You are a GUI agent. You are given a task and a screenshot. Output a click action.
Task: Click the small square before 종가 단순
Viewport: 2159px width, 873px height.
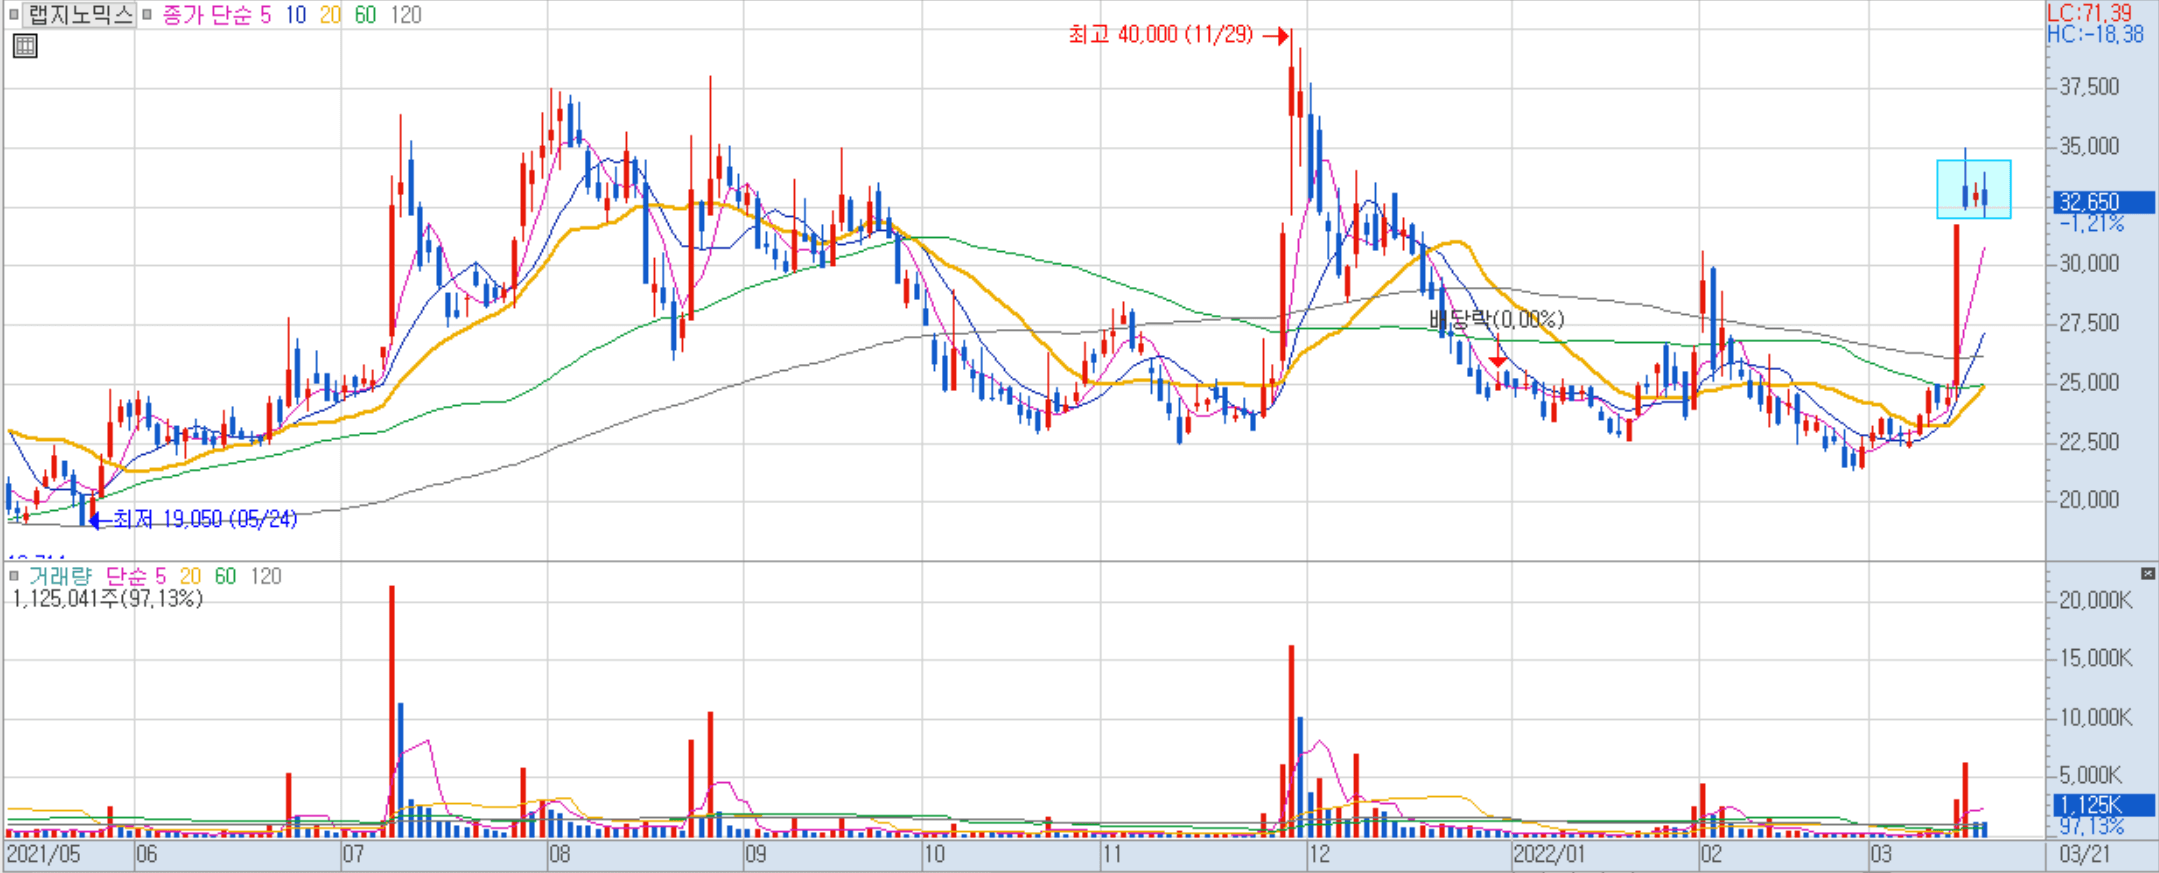pos(147,15)
